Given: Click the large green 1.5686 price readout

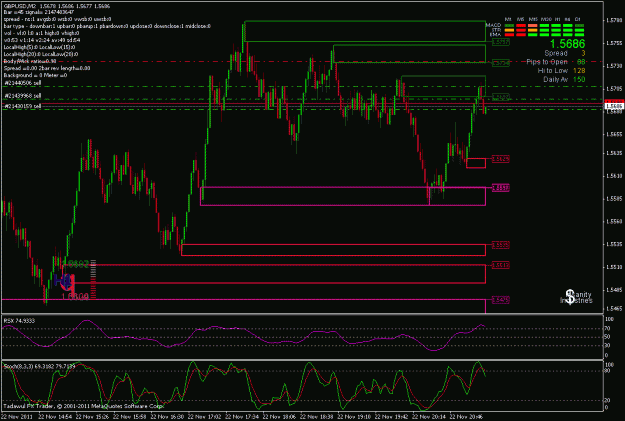Looking at the screenshot, I should point(568,44).
